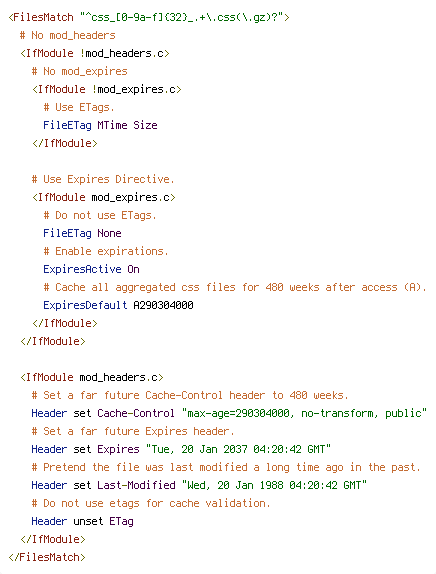The width and height of the screenshot is (436, 574).
Task: Click the 'FileETag None' directive
Action: click(82, 233)
